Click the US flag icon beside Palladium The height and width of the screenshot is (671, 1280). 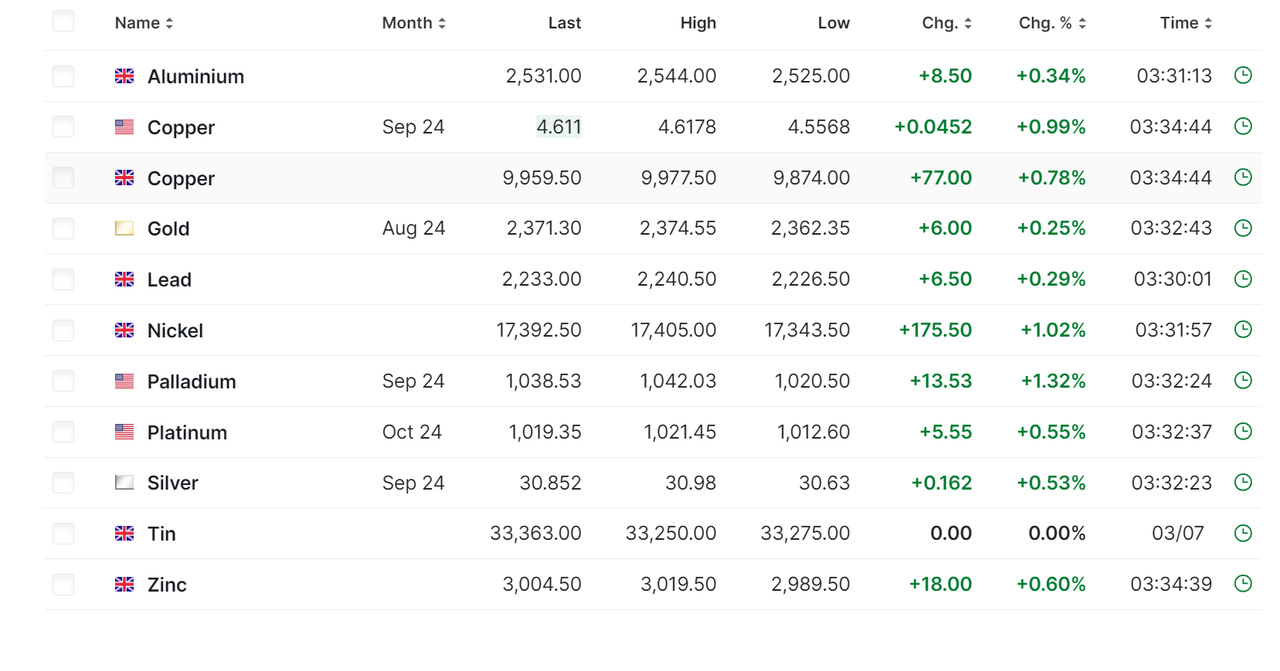coord(124,381)
